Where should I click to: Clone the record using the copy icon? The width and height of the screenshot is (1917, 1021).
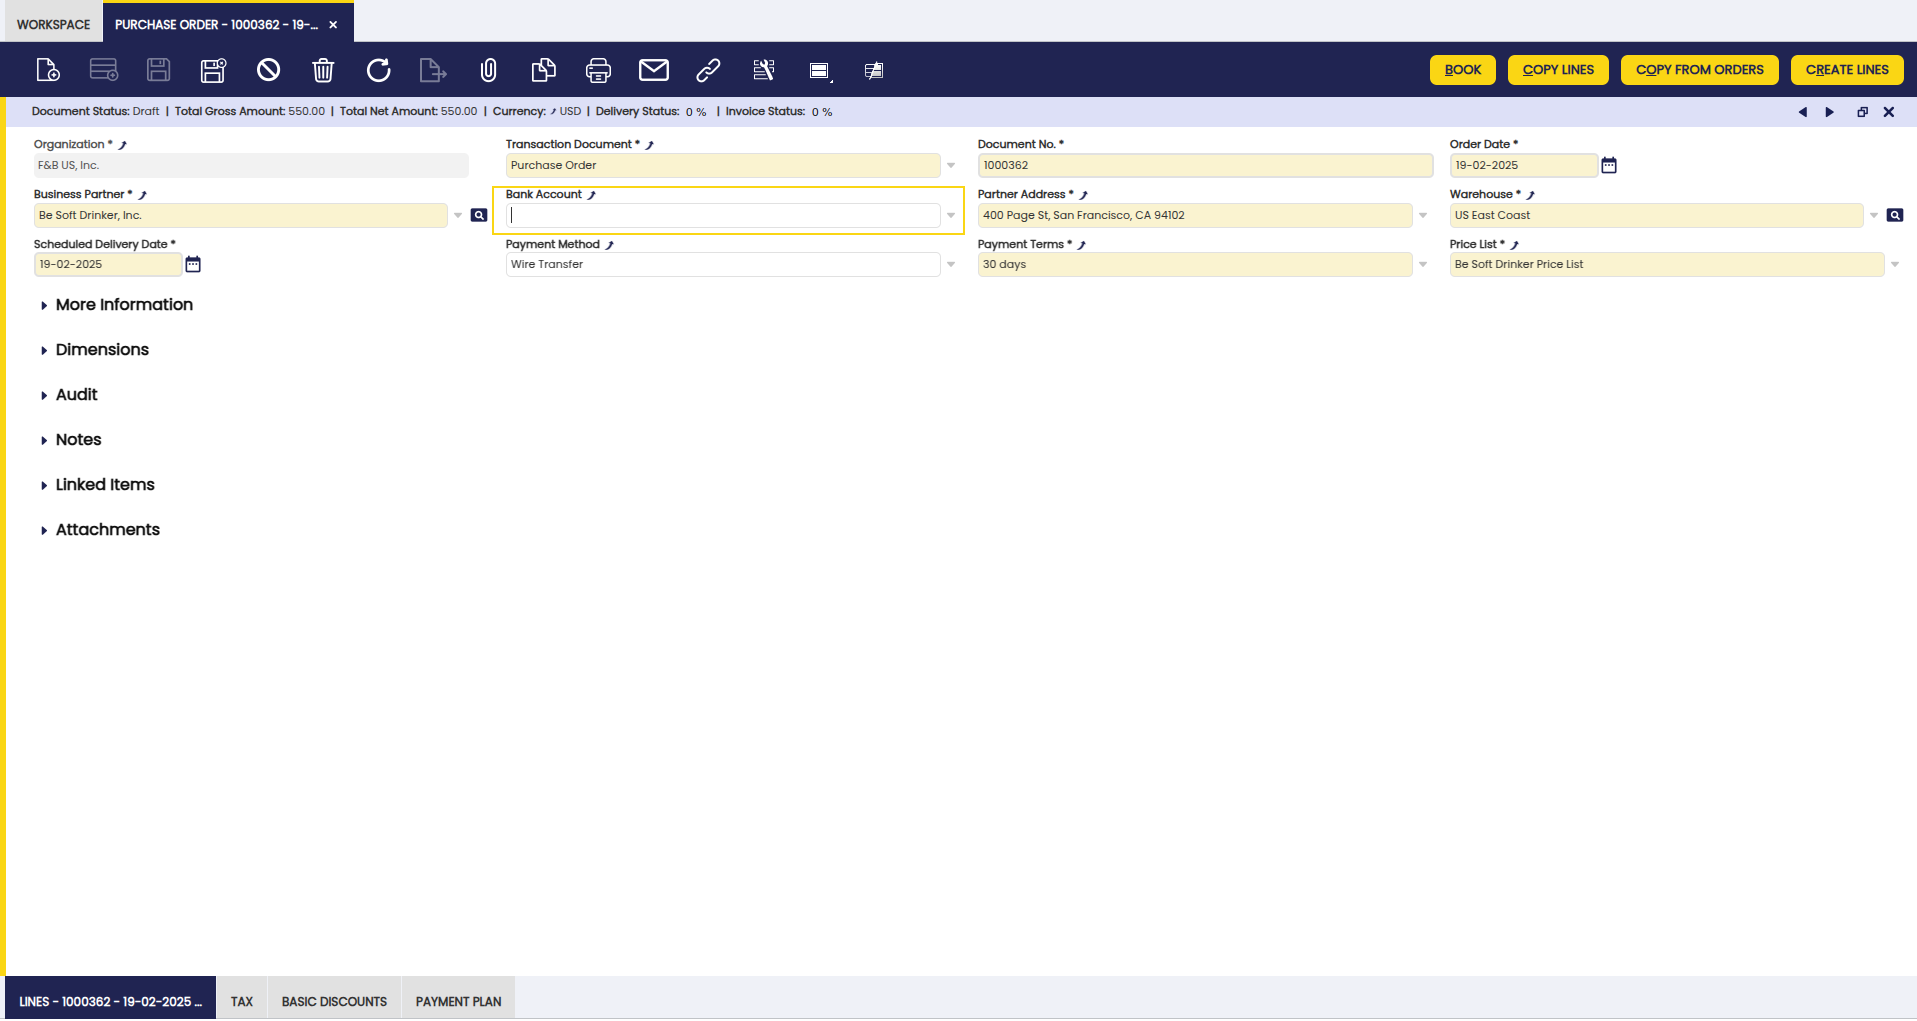543,70
